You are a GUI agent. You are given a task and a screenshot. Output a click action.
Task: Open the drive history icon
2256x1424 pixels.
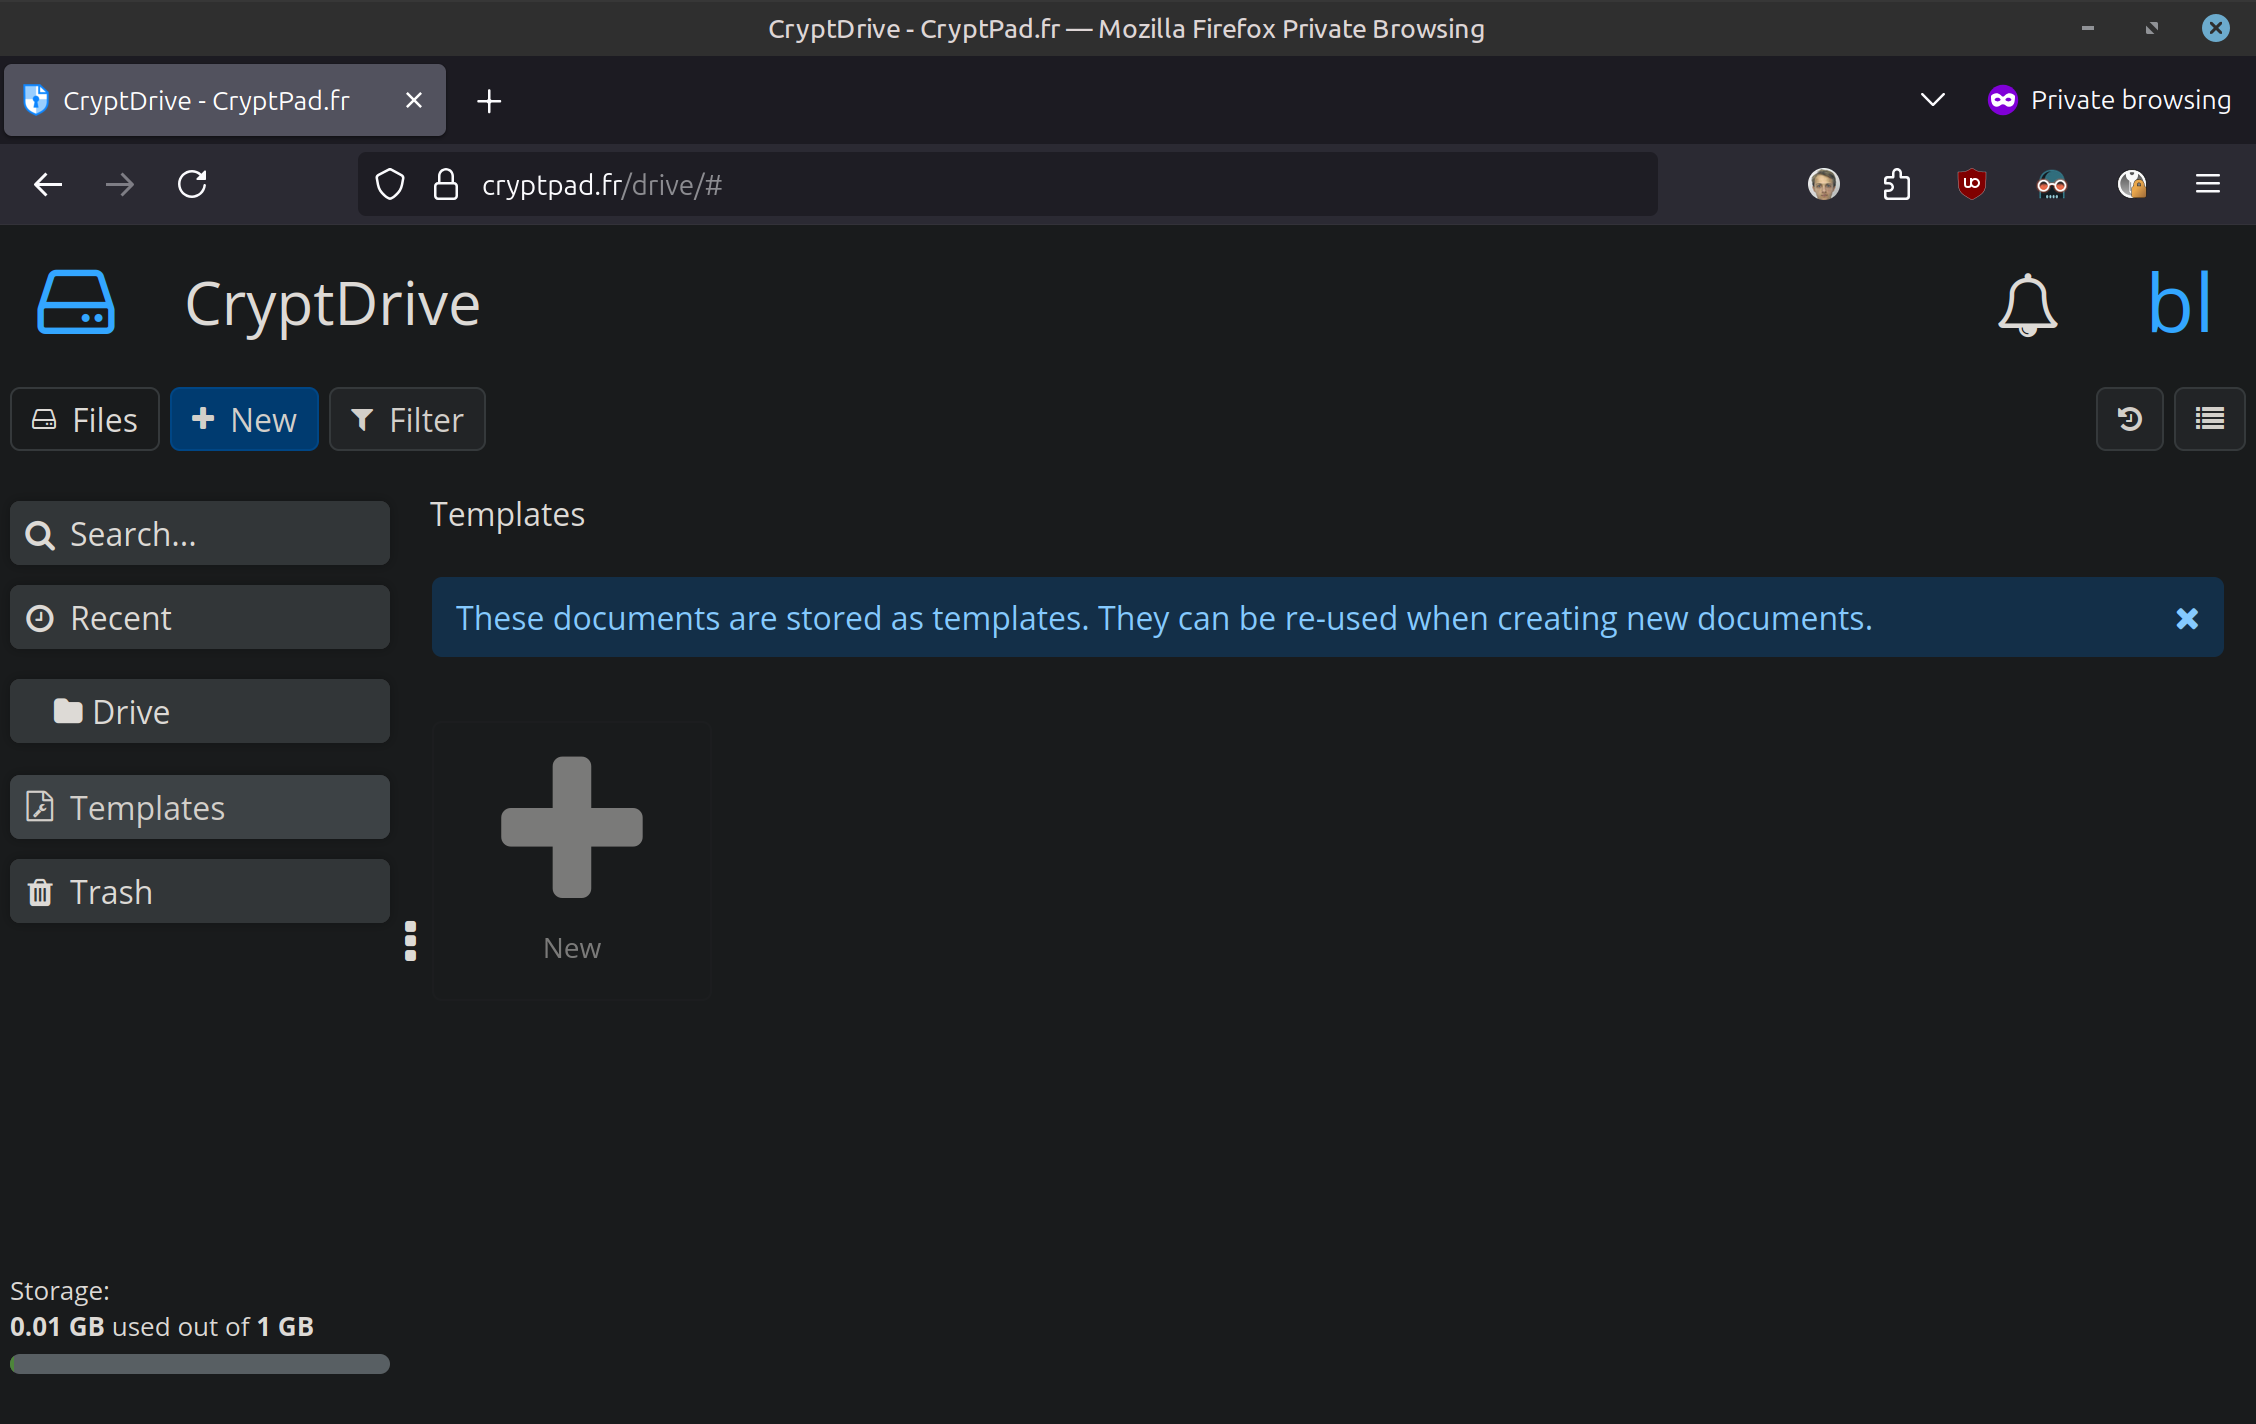tap(2129, 419)
